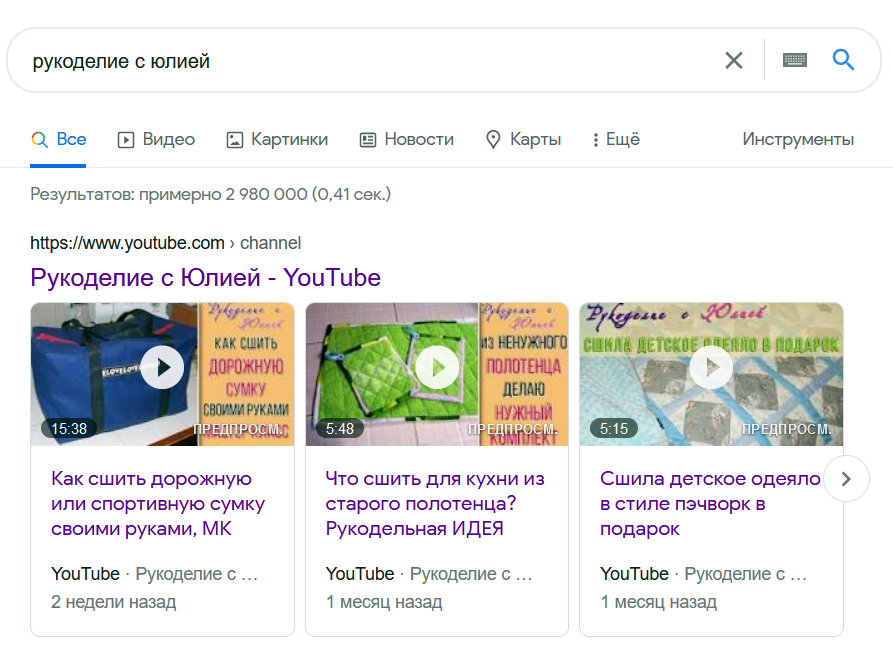Click the video play icon beside Видео
The width and height of the screenshot is (893, 670).
(126, 140)
